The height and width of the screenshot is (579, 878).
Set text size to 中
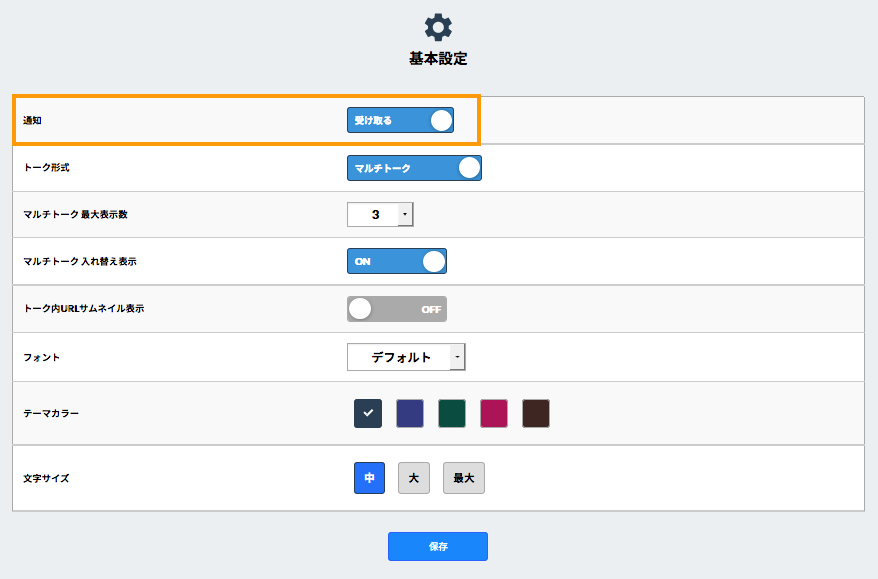click(369, 478)
